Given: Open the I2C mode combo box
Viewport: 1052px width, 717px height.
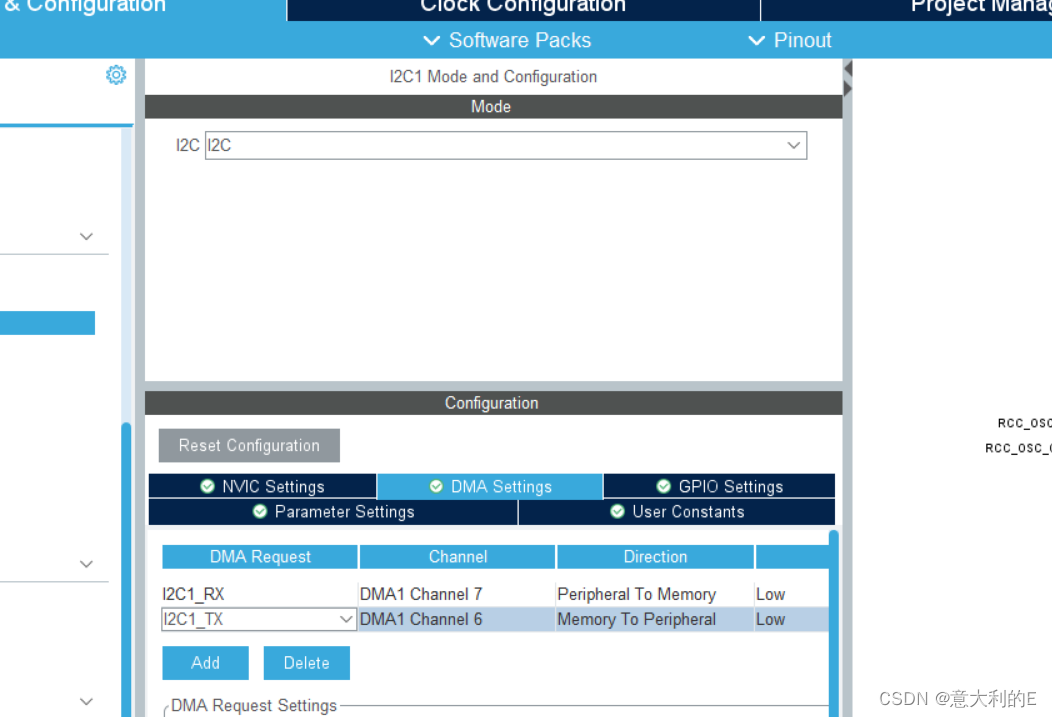Looking at the screenshot, I should point(793,145).
